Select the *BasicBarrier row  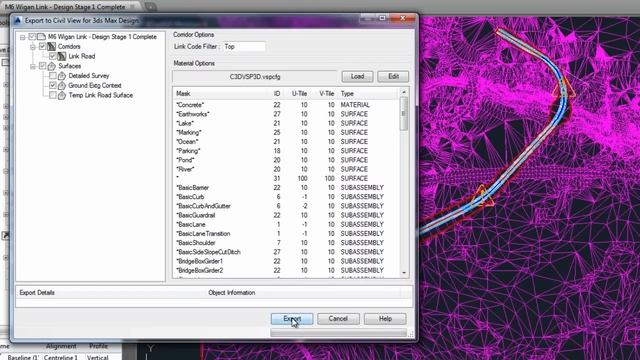pos(287,188)
